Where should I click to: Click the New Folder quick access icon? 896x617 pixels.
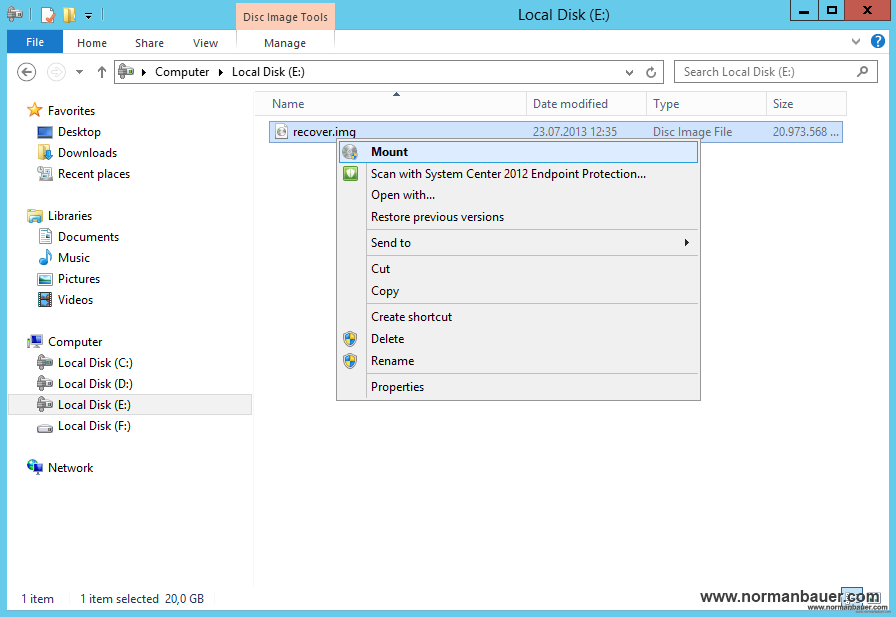[69, 15]
